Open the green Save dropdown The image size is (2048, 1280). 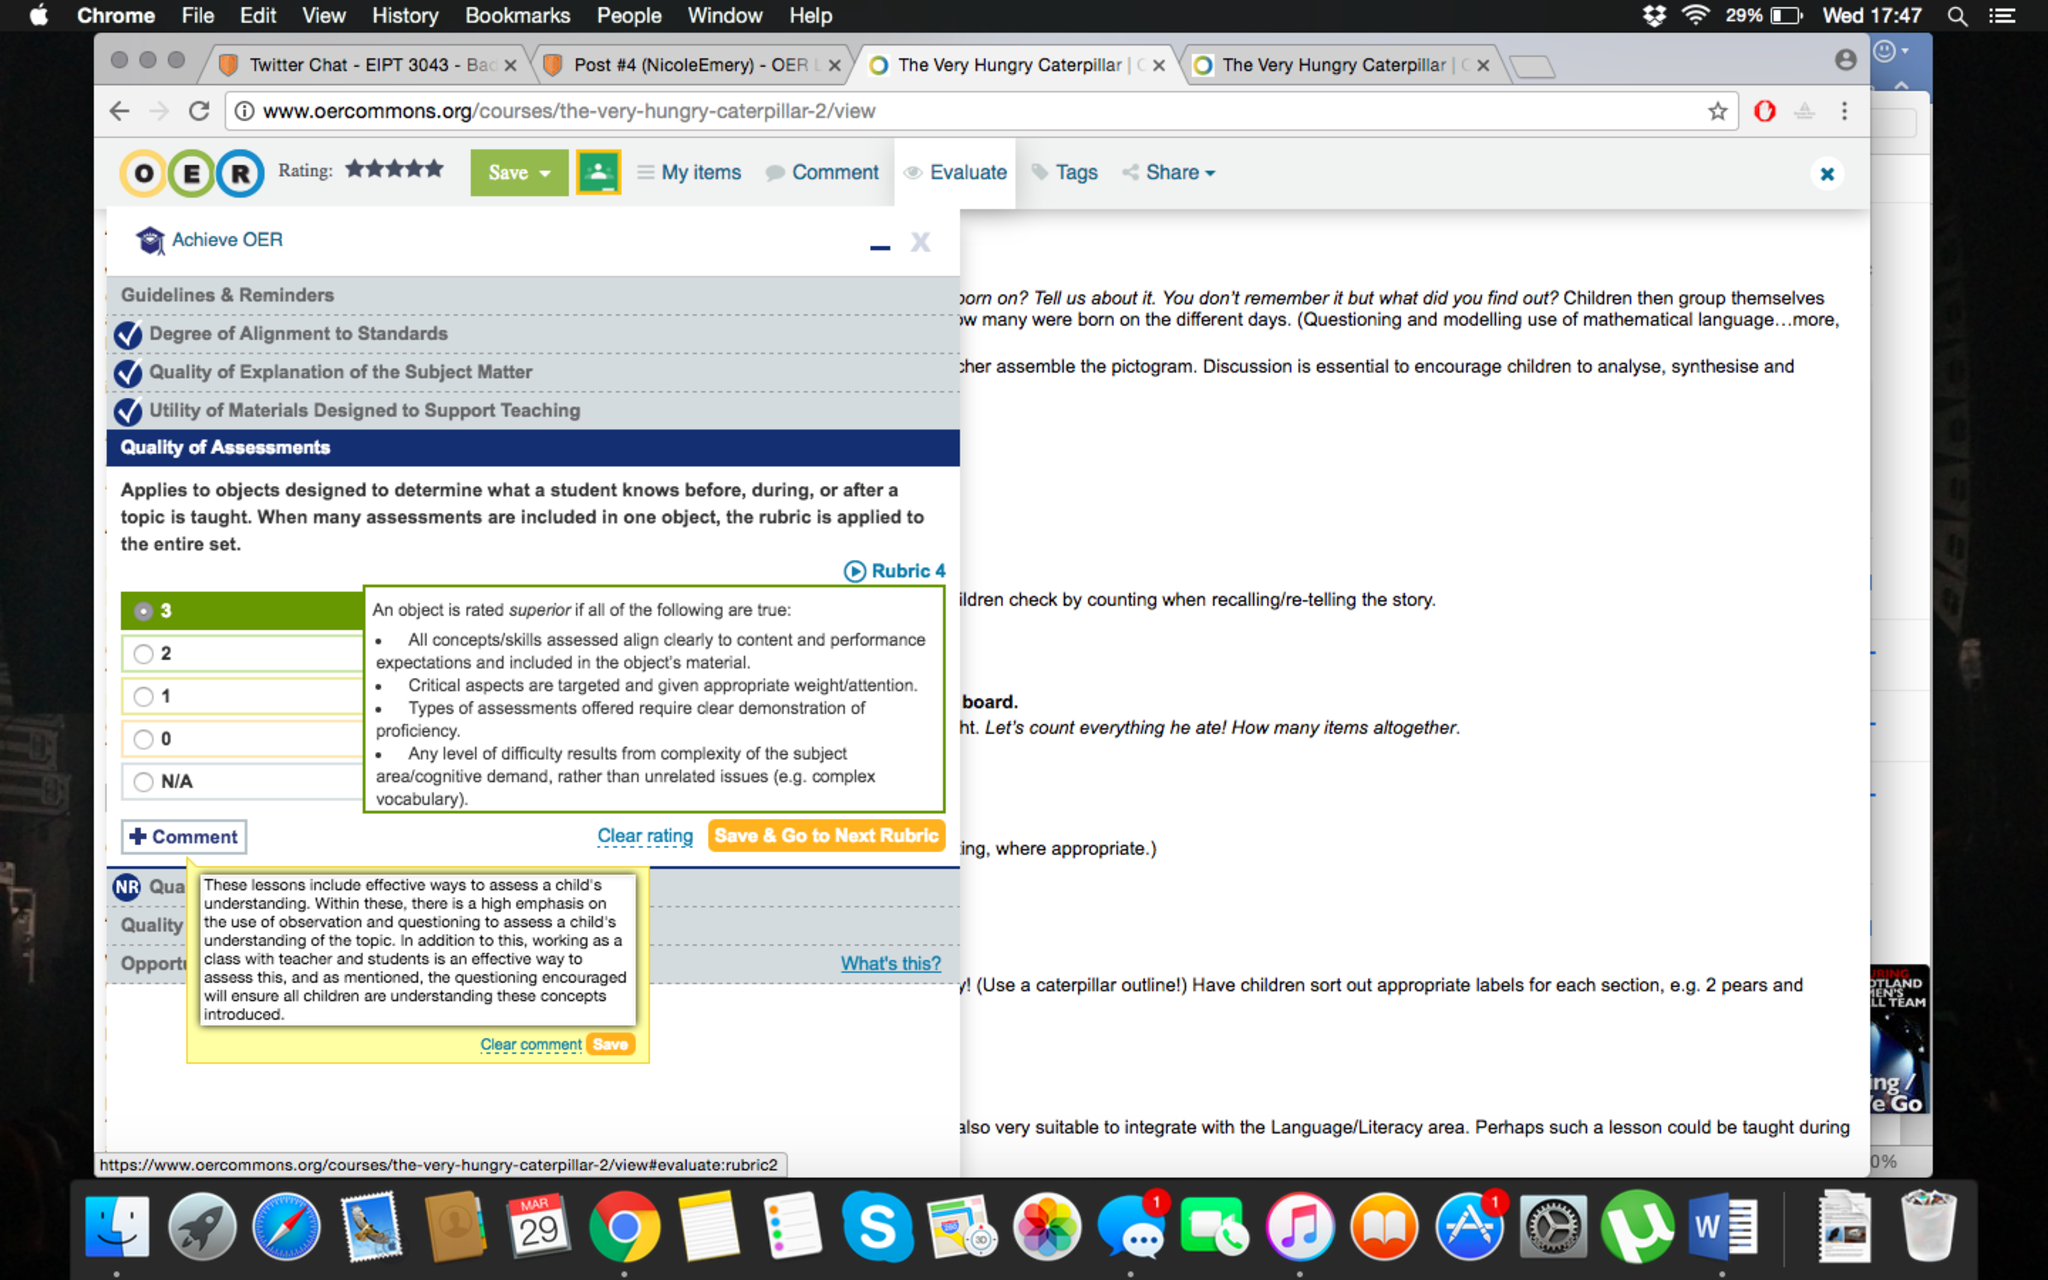click(519, 172)
